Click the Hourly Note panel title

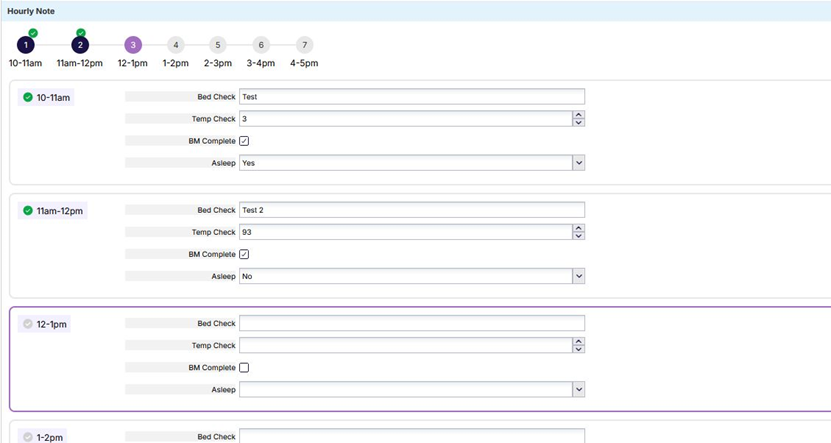point(31,11)
